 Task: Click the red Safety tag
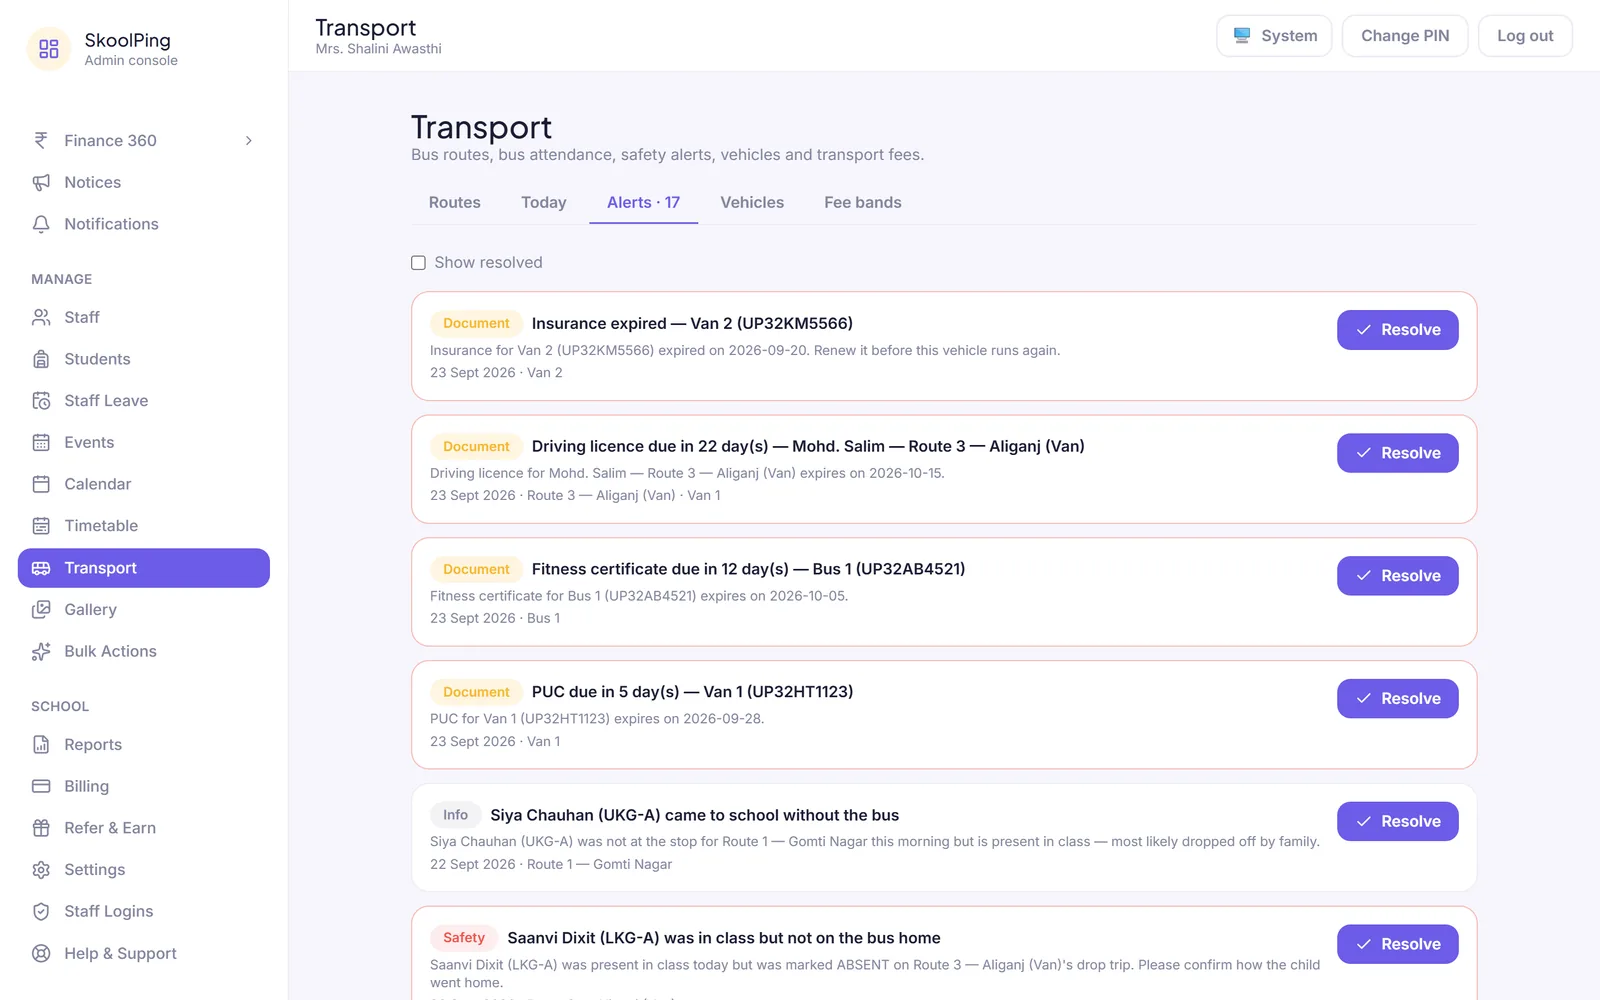(464, 938)
